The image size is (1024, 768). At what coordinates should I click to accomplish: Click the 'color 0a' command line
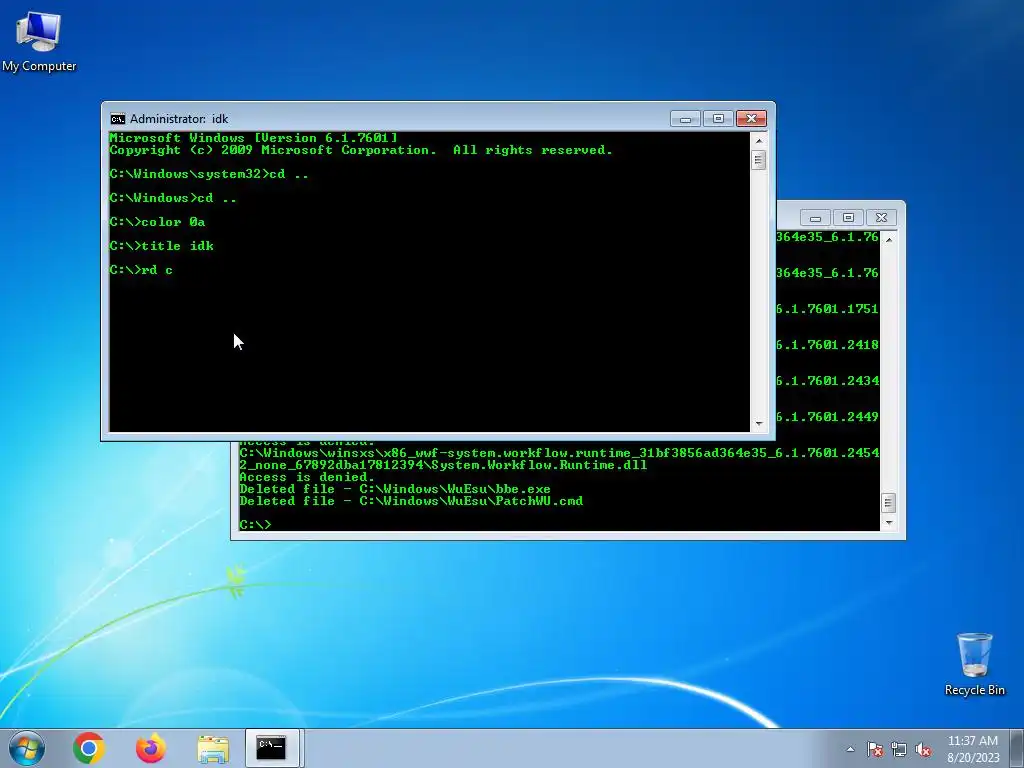(x=157, y=222)
